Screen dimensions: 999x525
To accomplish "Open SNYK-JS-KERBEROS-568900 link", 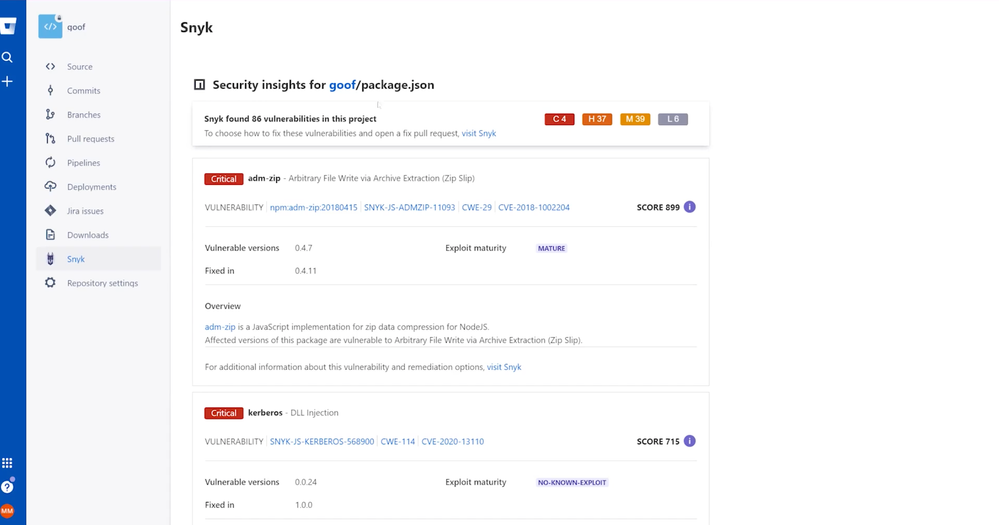I will (322, 441).
